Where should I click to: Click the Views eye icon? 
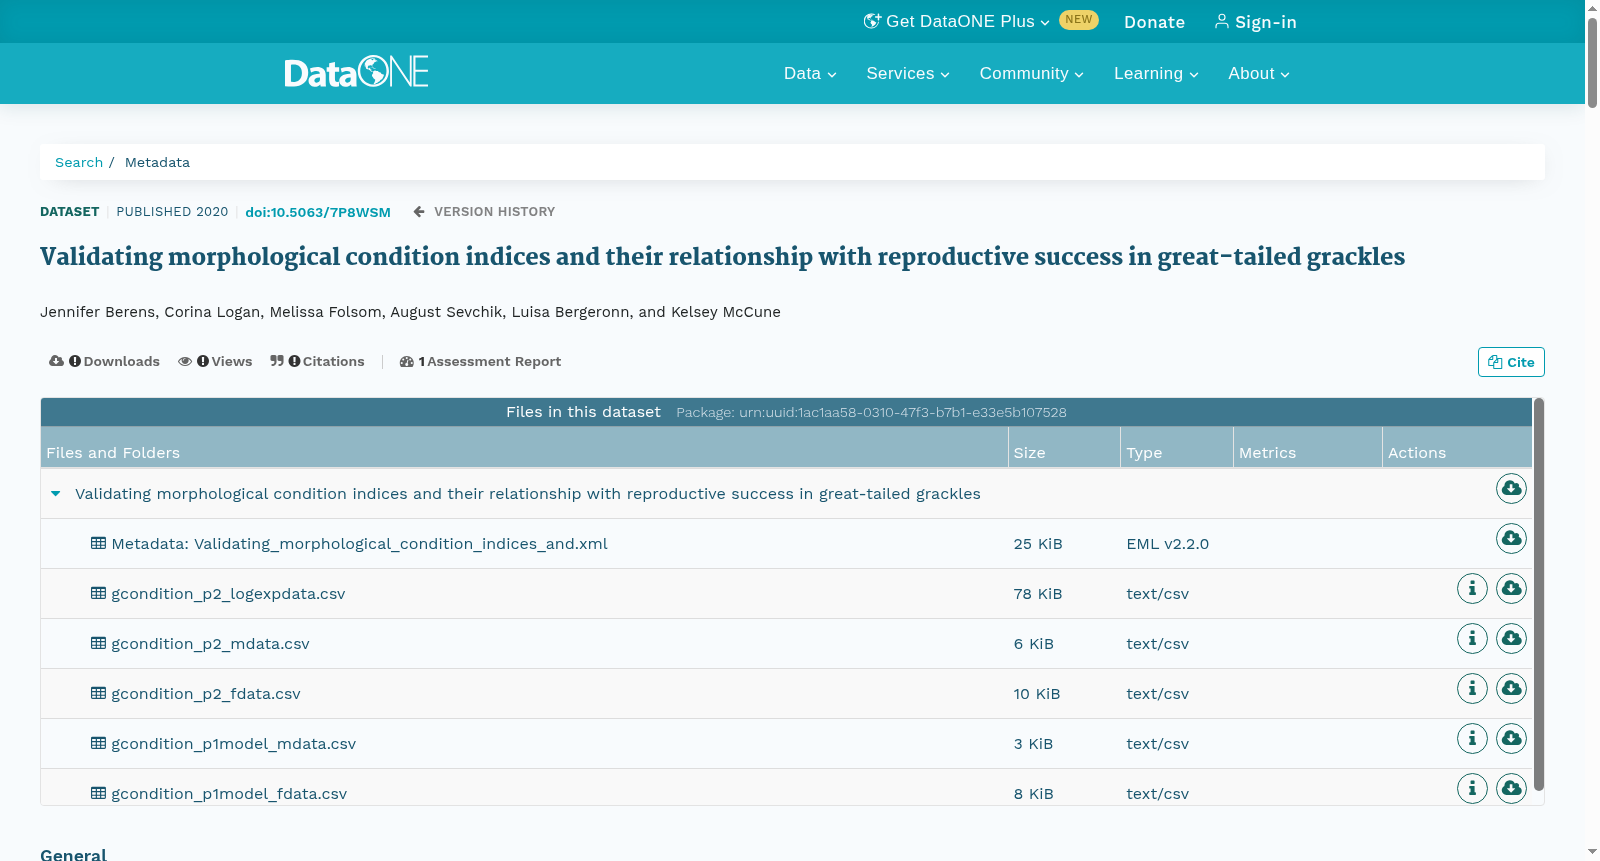coord(185,361)
